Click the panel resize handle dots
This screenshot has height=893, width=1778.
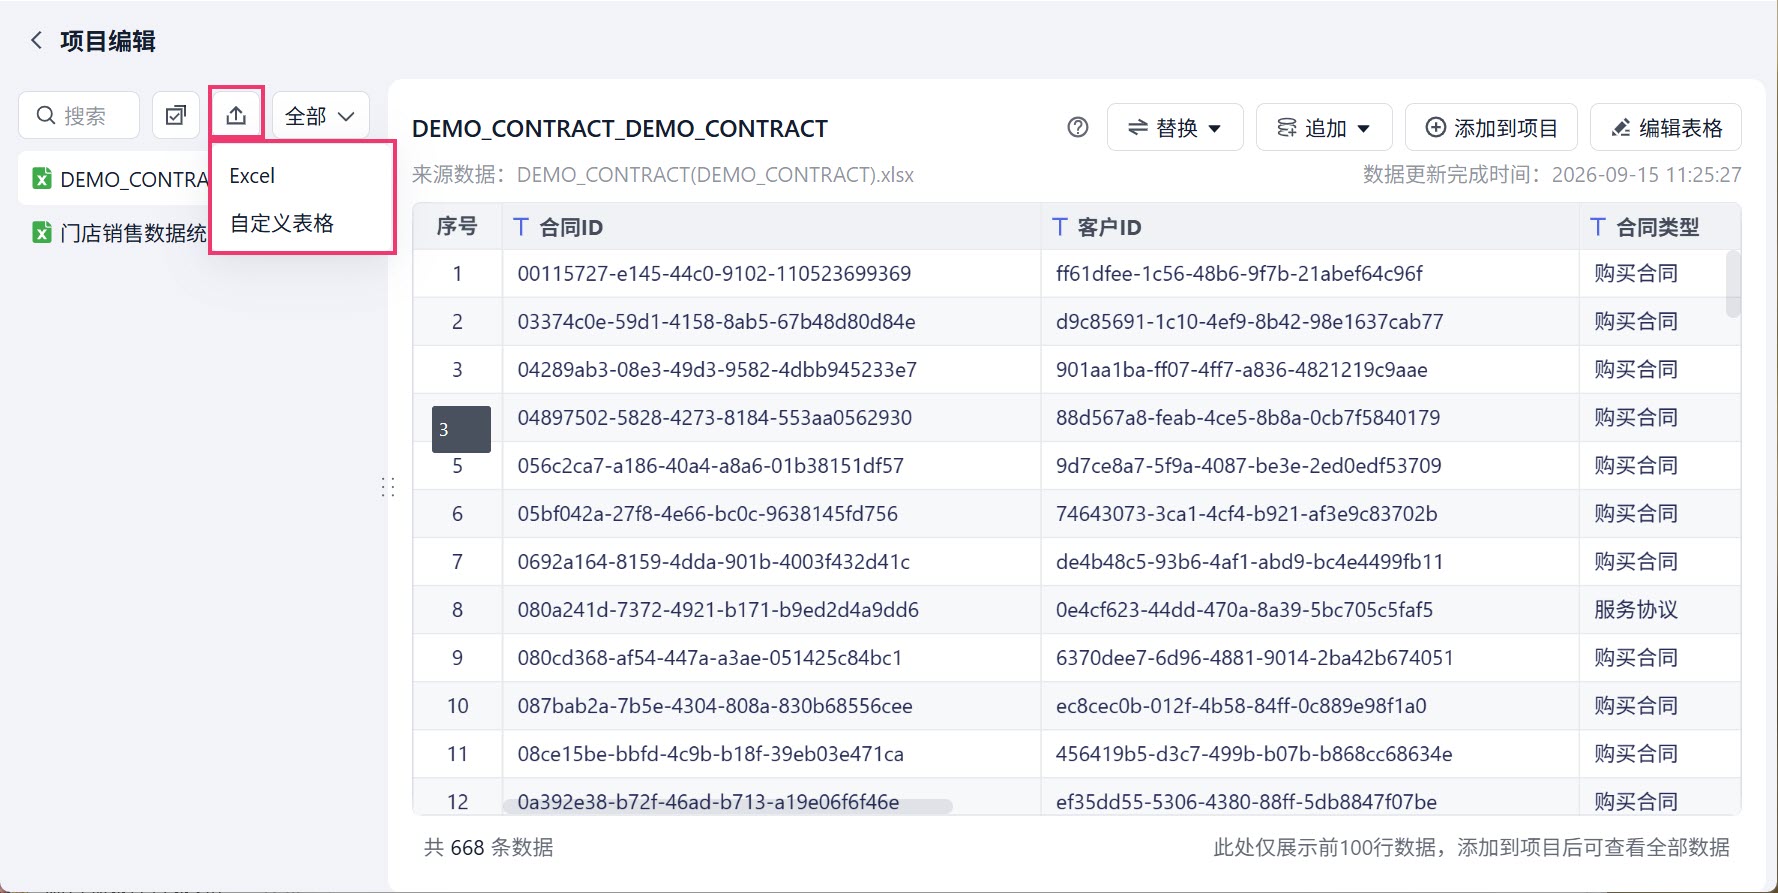[388, 487]
